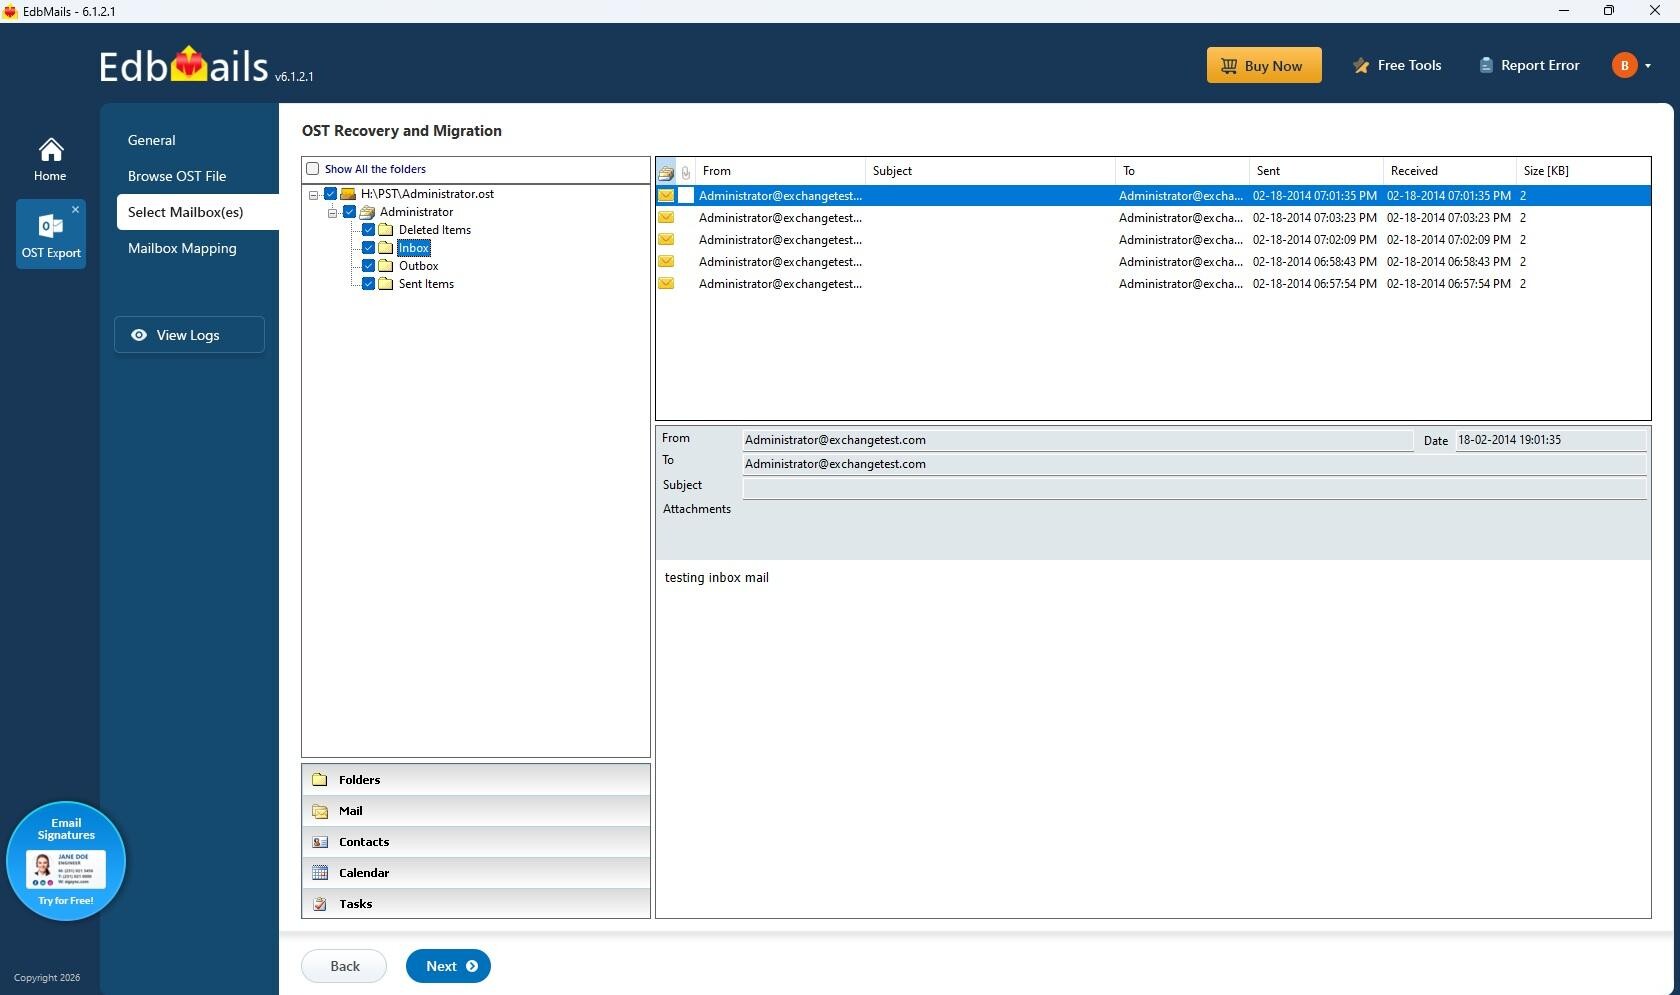Open the account dropdown arrow beside avatar

(1648, 66)
